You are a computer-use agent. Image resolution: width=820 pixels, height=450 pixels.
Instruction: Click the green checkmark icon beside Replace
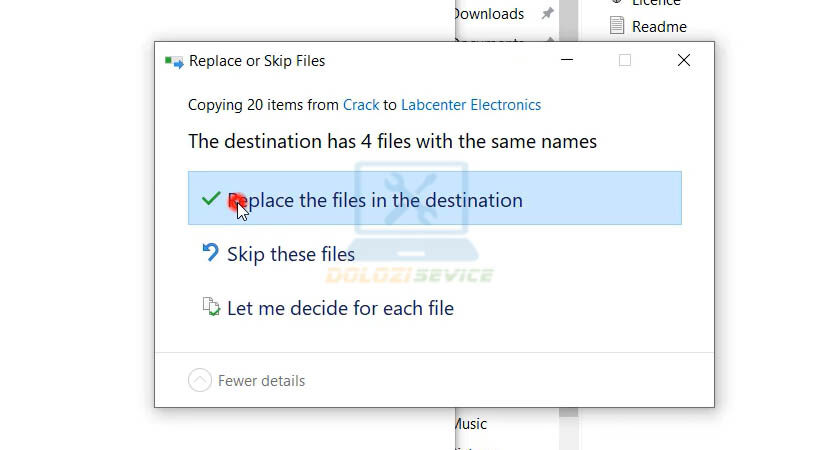(x=210, y=199)
